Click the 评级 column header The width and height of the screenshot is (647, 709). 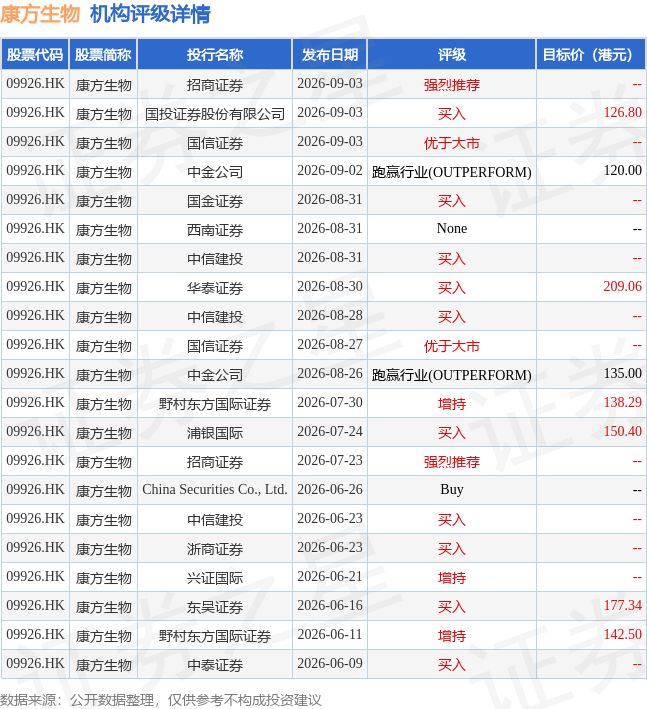(x=452, y=55)
